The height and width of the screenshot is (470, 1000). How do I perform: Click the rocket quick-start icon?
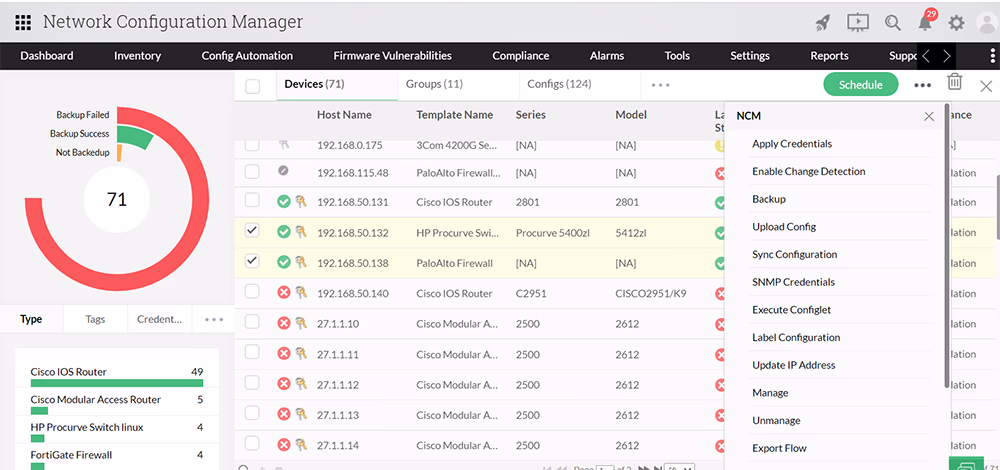(823, 23)
